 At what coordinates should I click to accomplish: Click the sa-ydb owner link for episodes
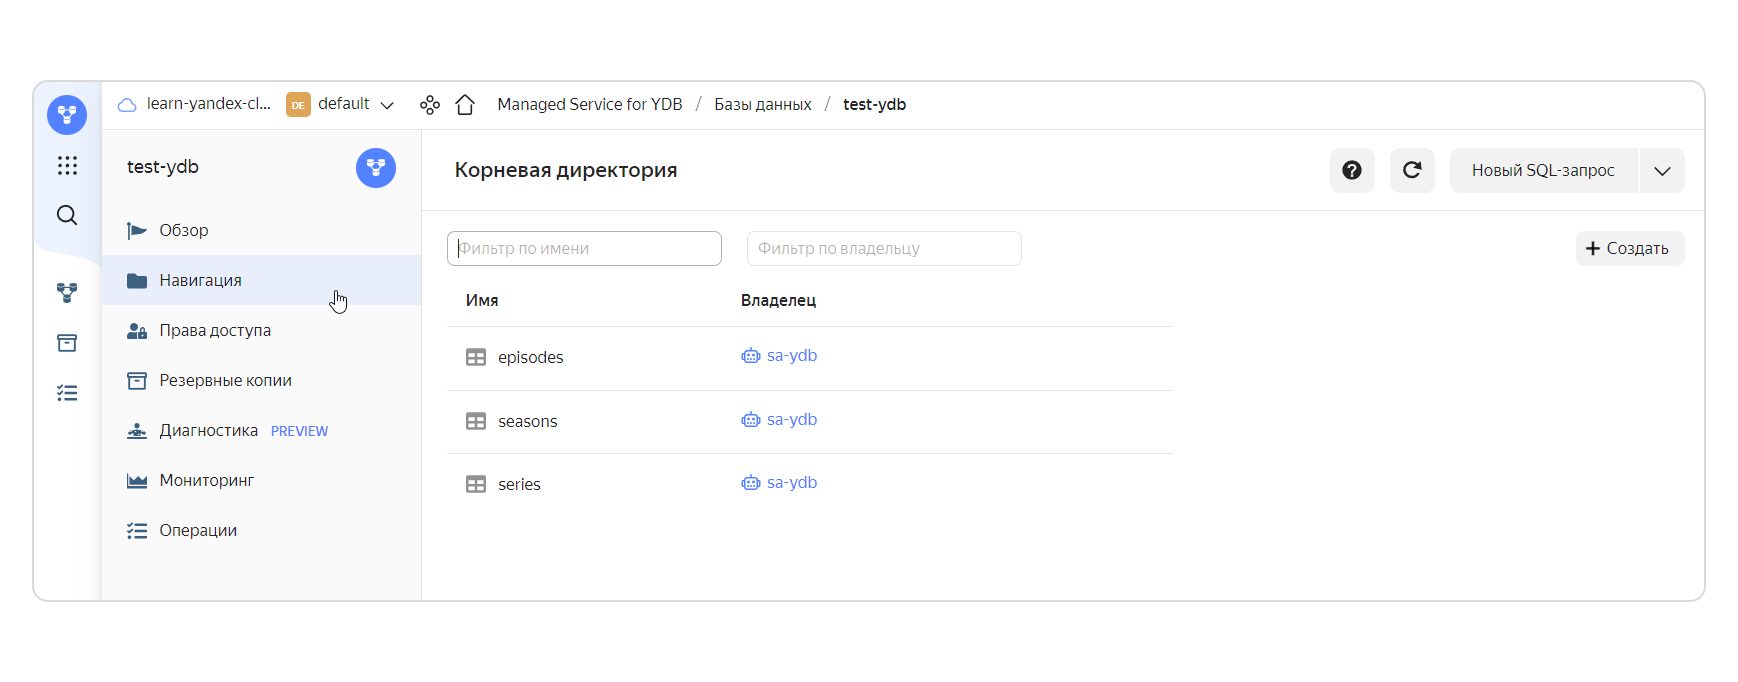point(779,355)
